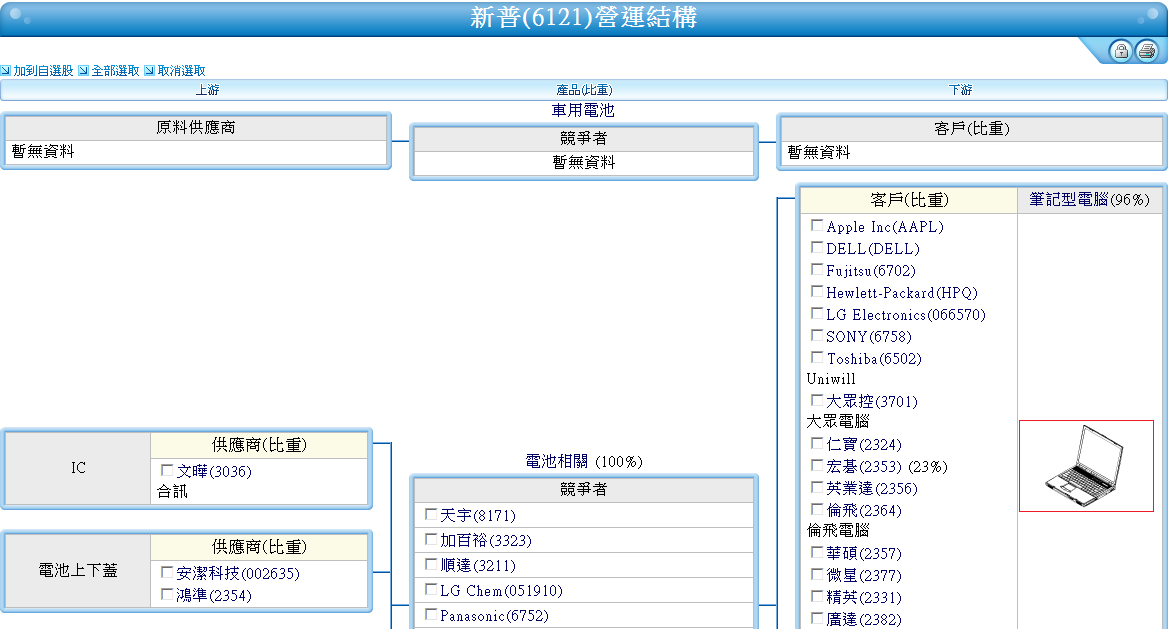
Task: Open the Hewlett-Packard(HPQ) link
Action: pyautogui.click(x=902, y=292)
